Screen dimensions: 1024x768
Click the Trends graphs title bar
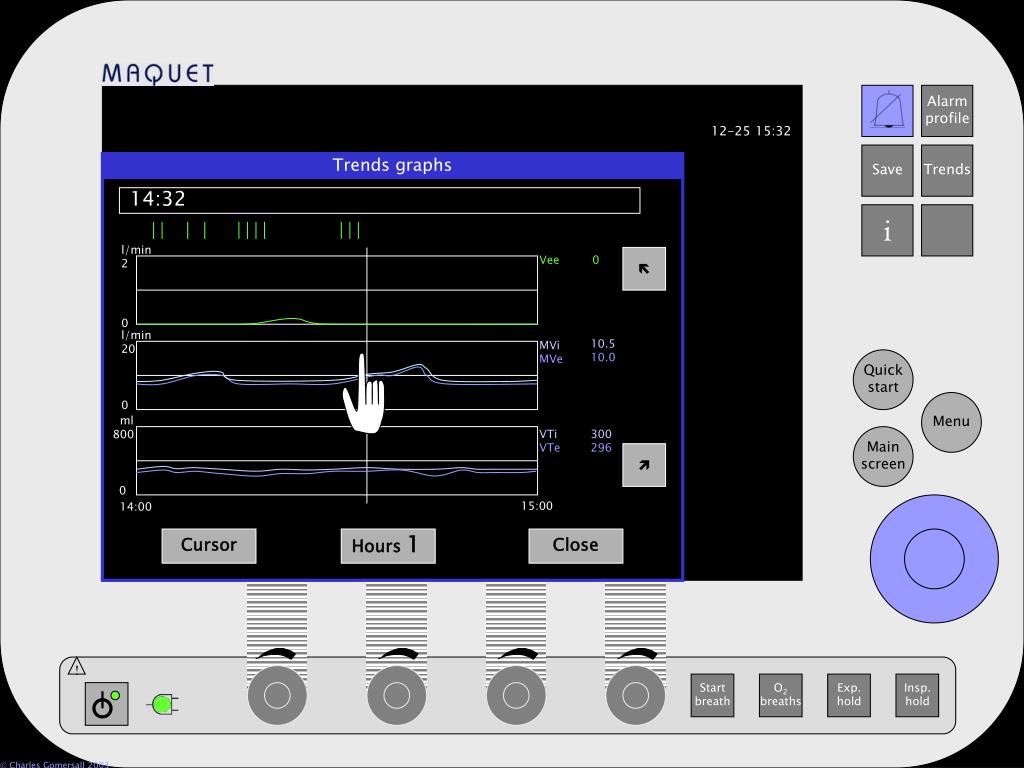click(392, 165)
